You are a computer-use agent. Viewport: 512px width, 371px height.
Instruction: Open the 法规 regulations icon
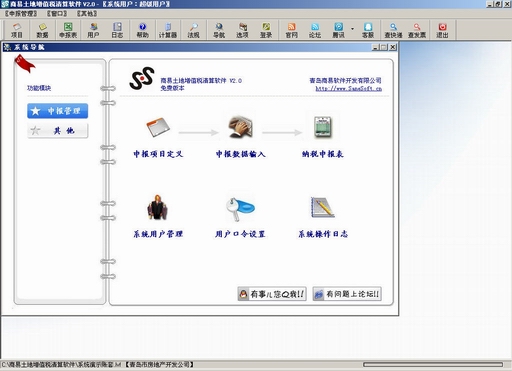[193, 30]
